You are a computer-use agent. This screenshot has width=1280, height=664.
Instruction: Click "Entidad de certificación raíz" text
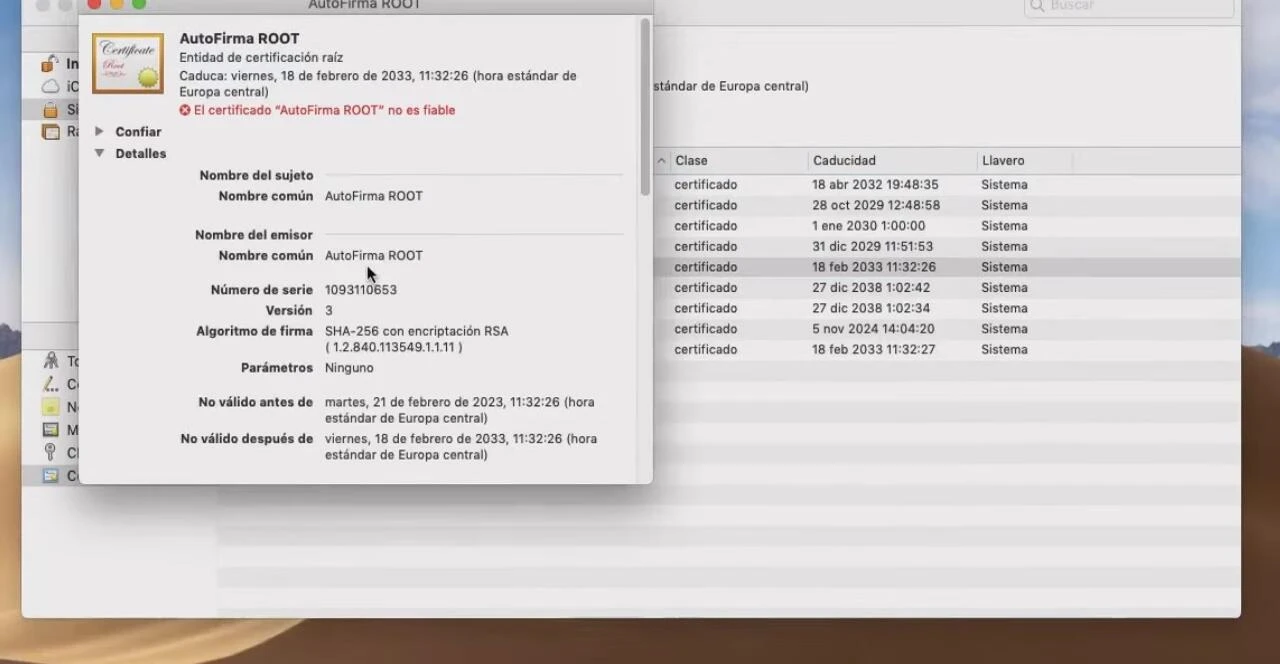(261, 58)
